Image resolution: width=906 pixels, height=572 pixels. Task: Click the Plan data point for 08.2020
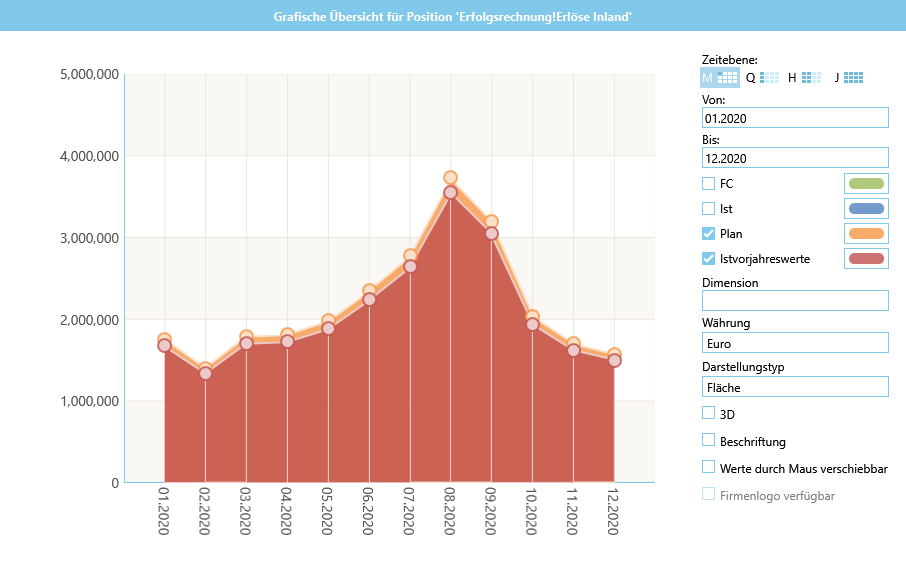pyautogui.click(x=451, y=178)
